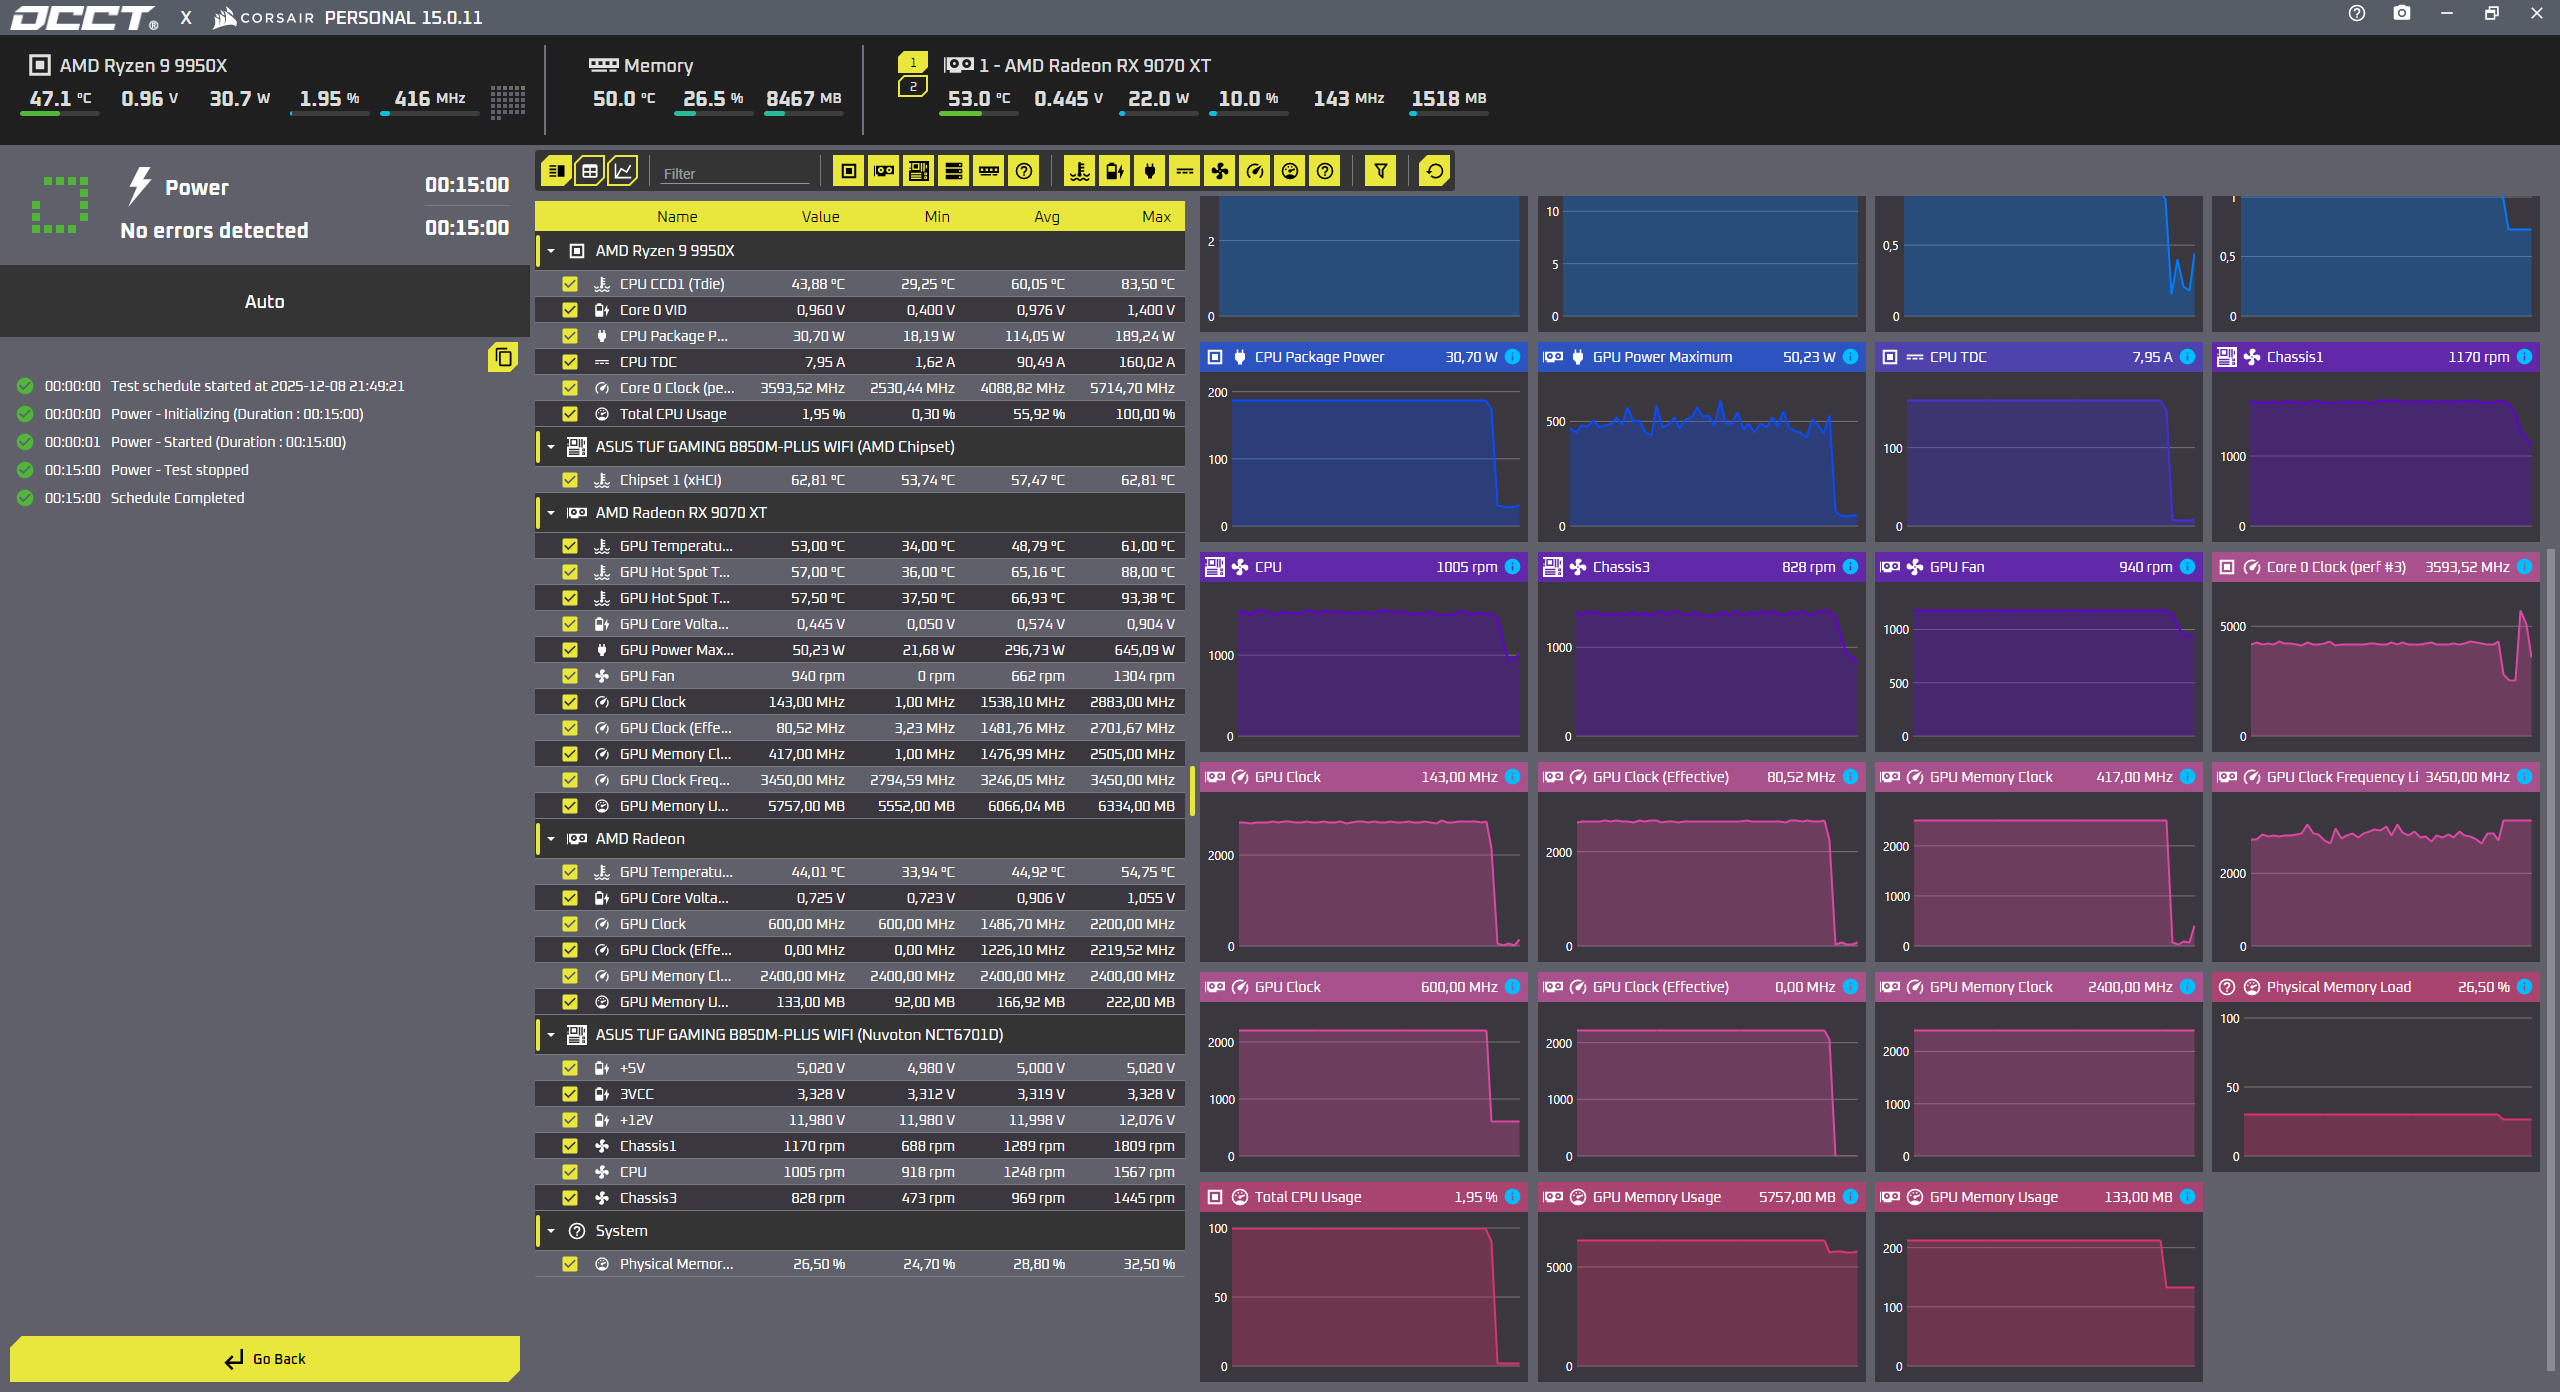Uncheck the Physical Memory Load checkbox
The width and height of the screenshot is (2560, 1392).
point(570,1264)
